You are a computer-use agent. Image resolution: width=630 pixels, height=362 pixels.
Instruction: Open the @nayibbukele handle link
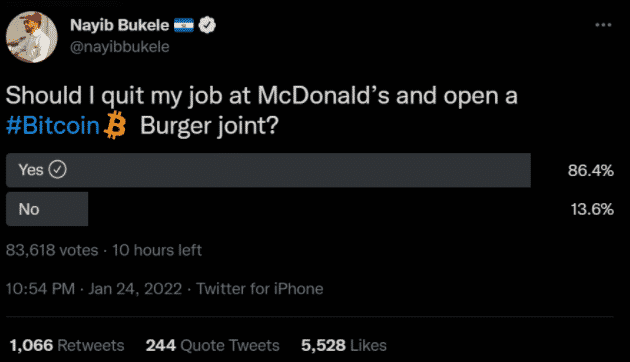pos(120,47)
